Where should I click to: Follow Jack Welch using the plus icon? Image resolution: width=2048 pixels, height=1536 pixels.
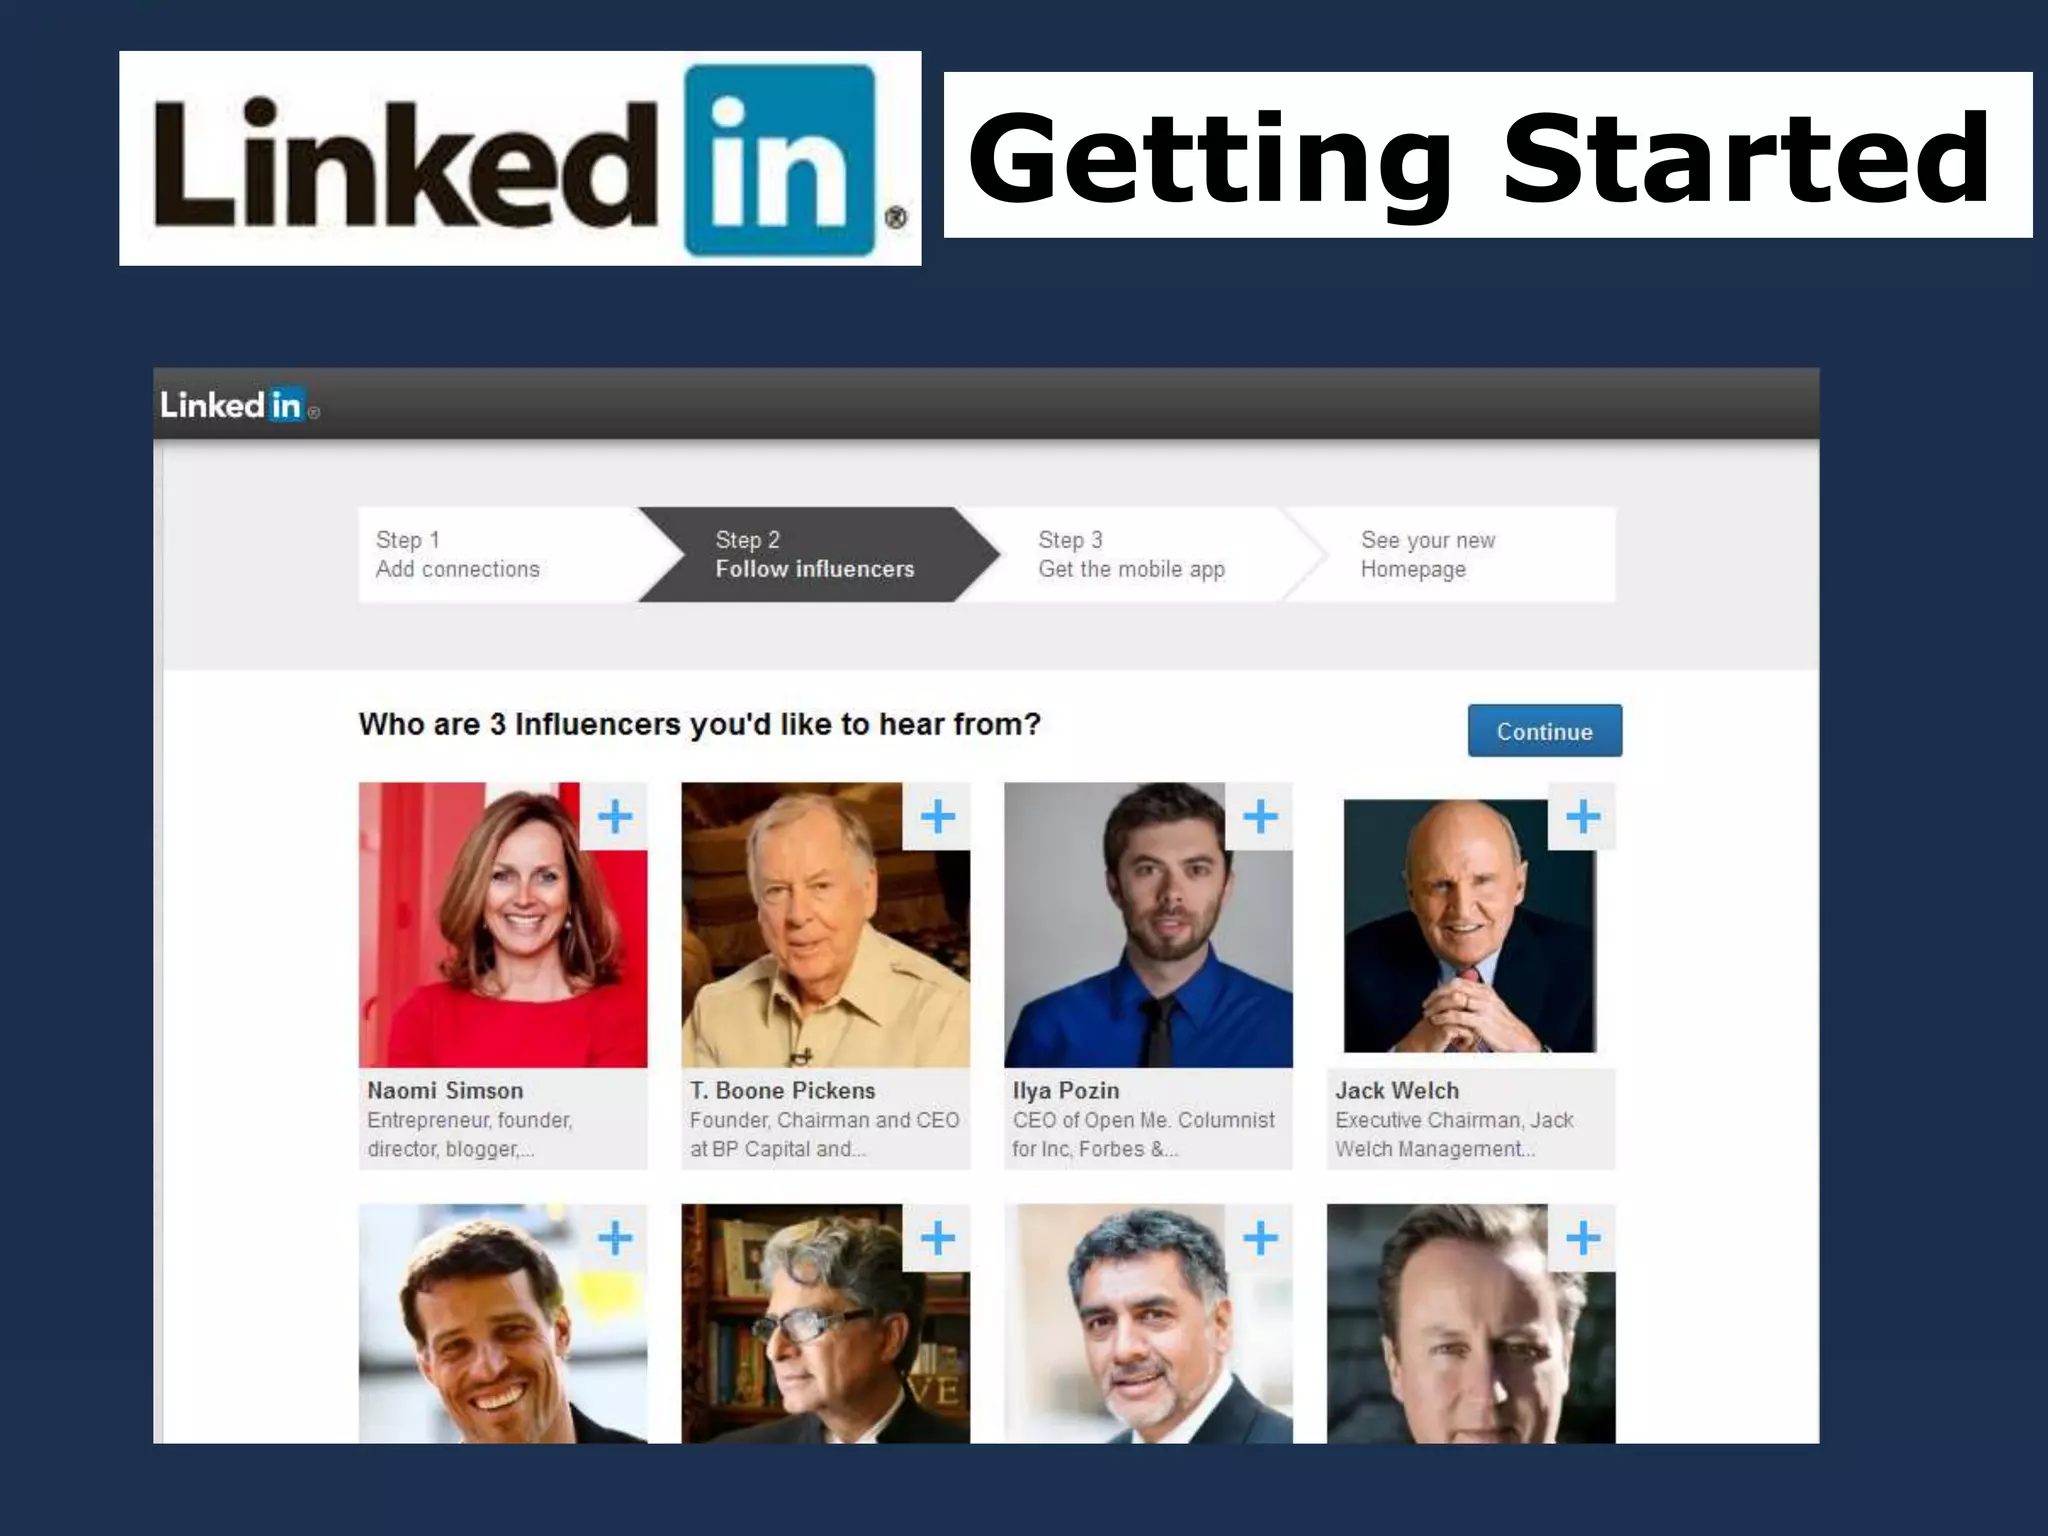click(x=1582, y=816)
